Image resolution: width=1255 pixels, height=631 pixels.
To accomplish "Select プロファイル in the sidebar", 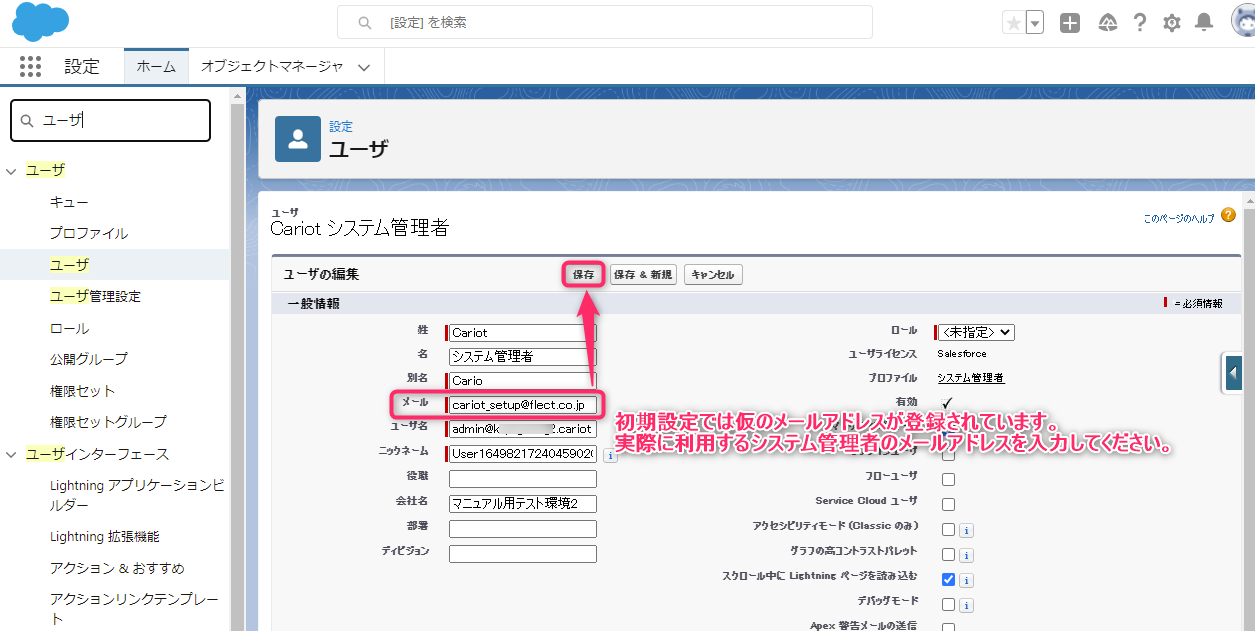I will 89,233.
